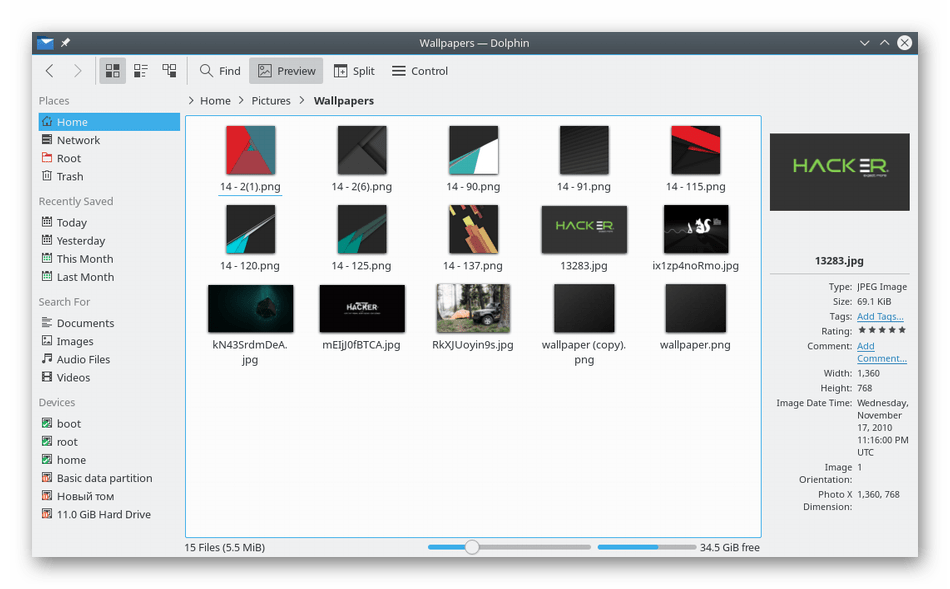Open the boot device
Image resolution: width=950 pixels, height=589 pixels.
click(x=109, y=424)
